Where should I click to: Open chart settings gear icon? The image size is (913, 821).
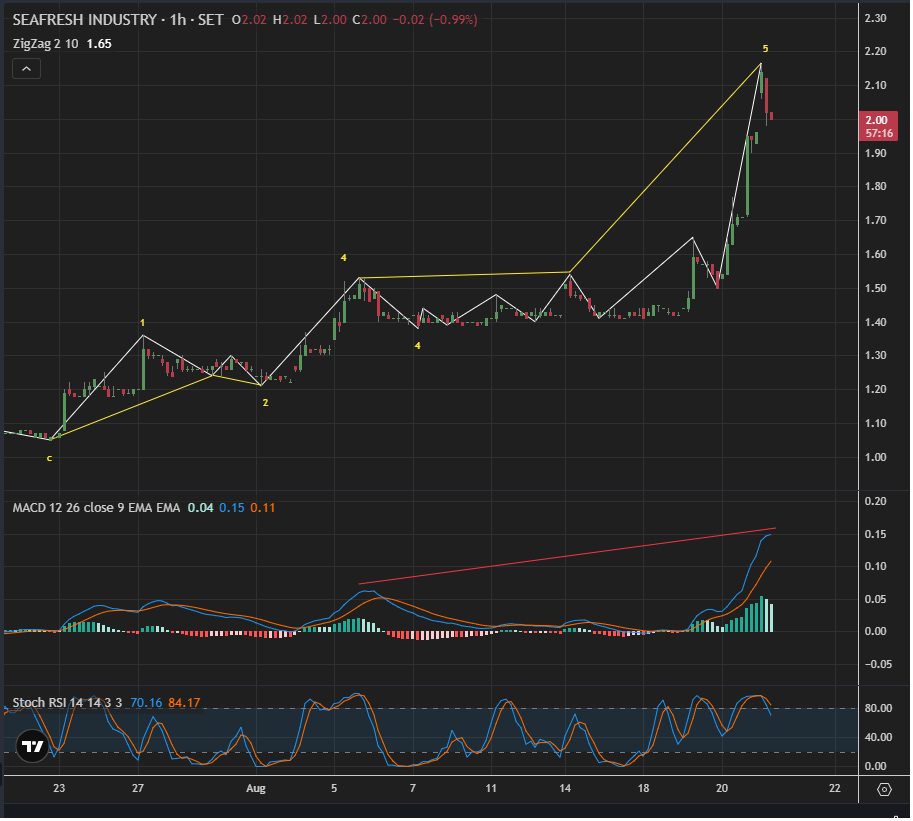click(886, 791)
